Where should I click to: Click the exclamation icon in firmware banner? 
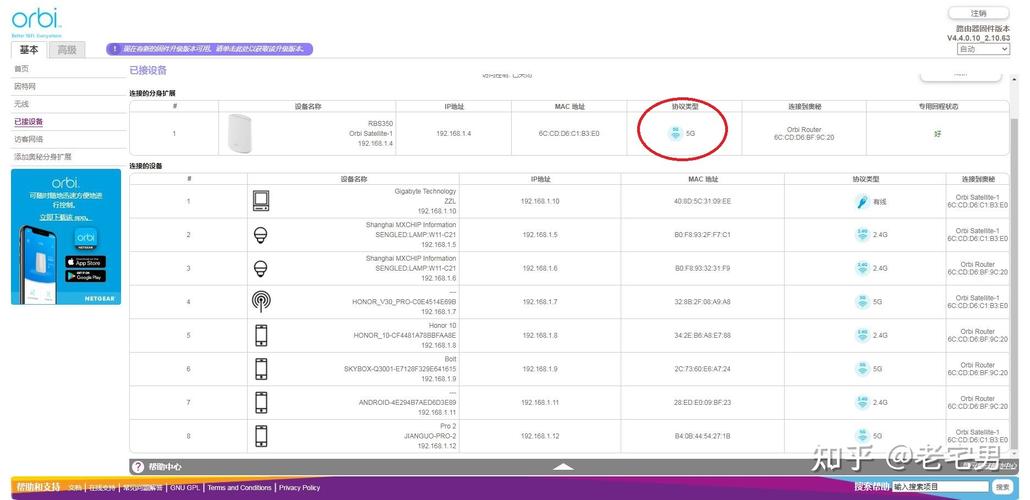click(114, 49)
